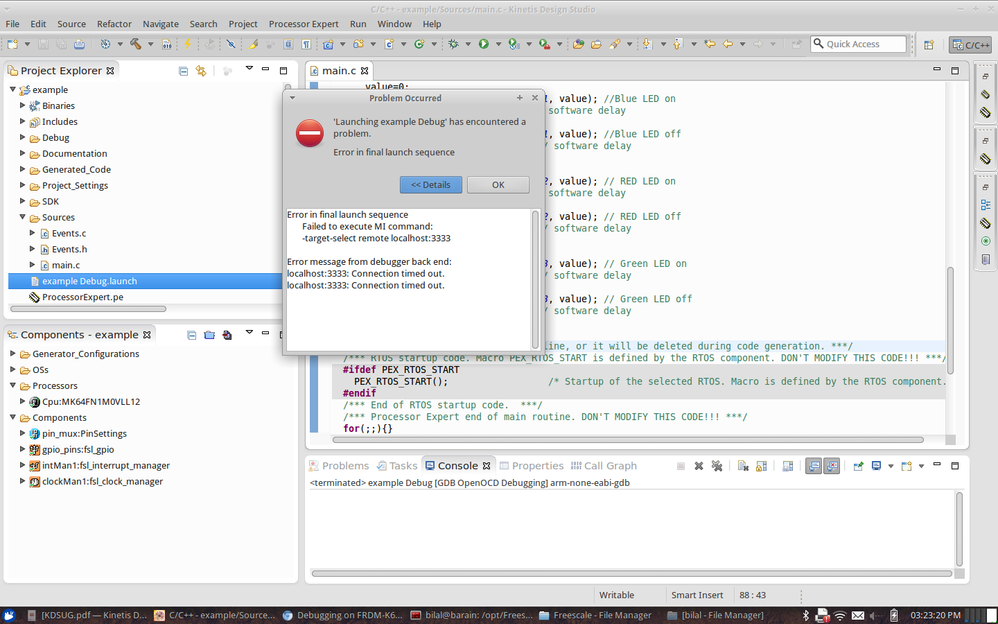998x624 pixels.
Task: Expand Generator_Configurations node
Action: 13,354
